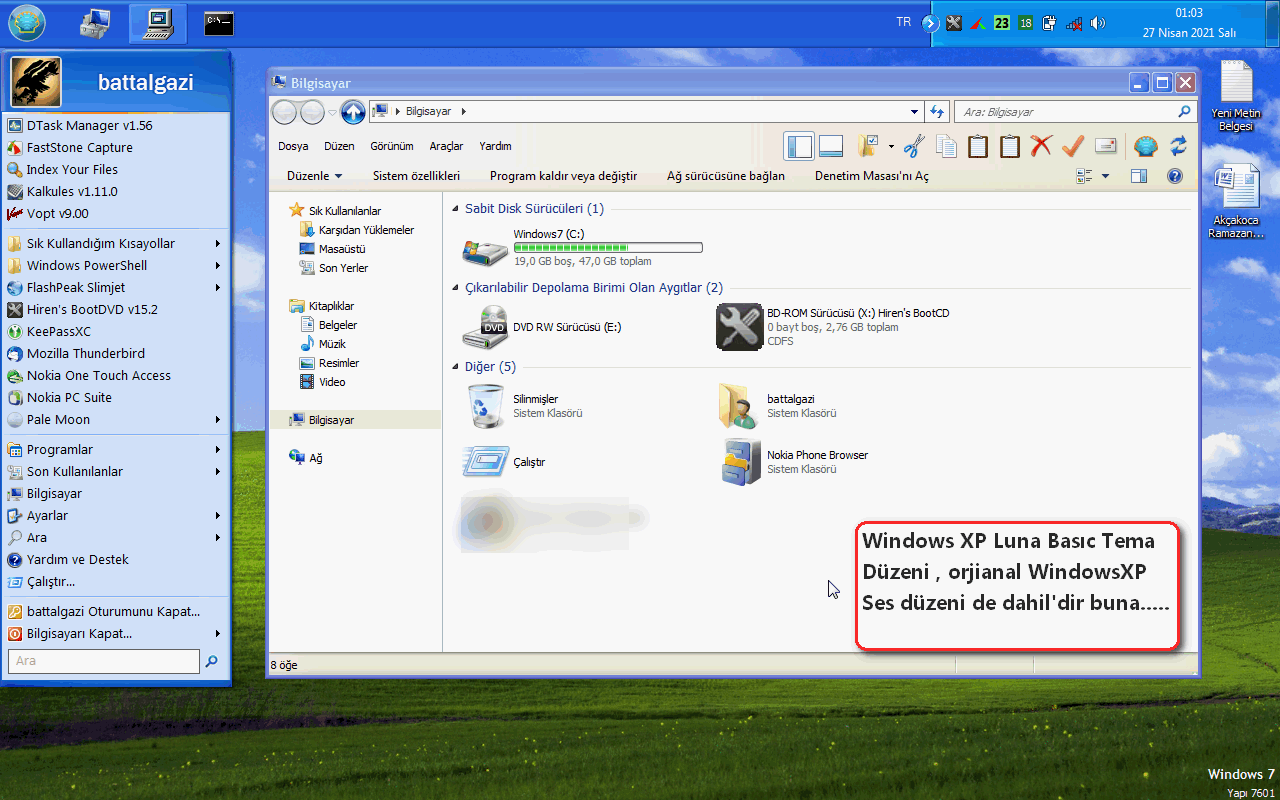Toggle the details pane layout button
Screen dimensions: 1280x800
(x=831, y=146)
